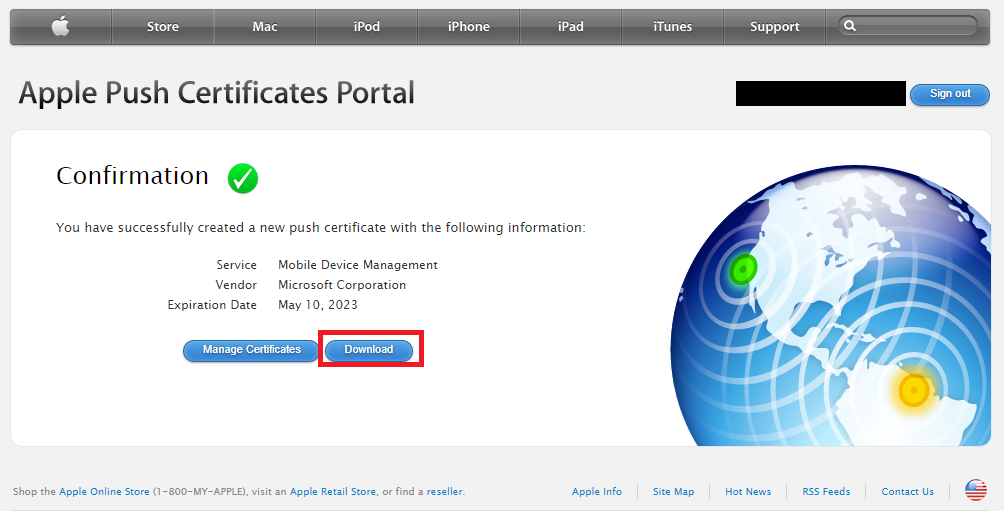Image resolution: width=1004 pixels, height=511 pixels.
Task: Click the Microsoft Corporation vendor value
Action: coord(342,285)
